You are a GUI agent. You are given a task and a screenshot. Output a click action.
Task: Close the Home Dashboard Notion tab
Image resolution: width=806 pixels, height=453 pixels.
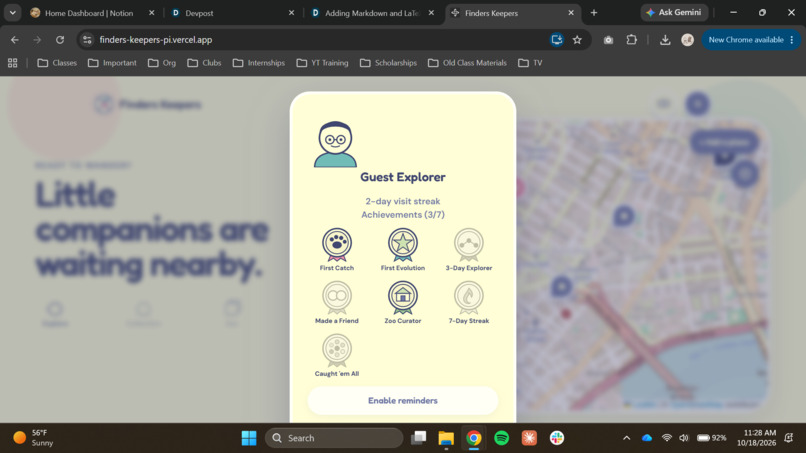[152, 13]
